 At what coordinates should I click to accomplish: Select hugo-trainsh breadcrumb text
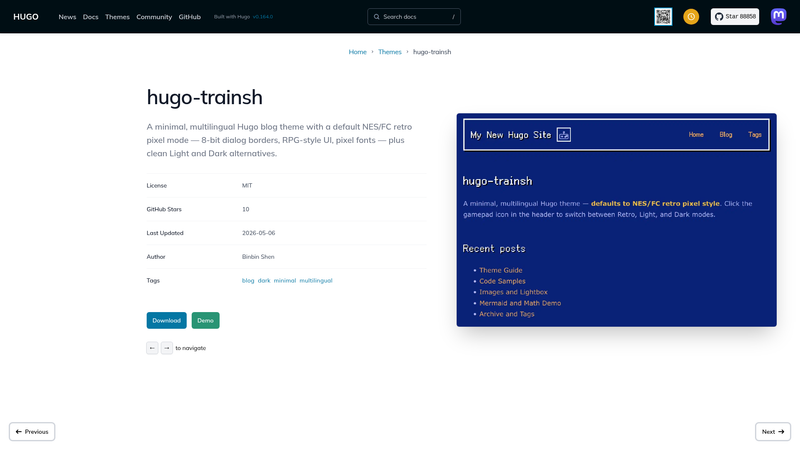click(x=432, y=52)
